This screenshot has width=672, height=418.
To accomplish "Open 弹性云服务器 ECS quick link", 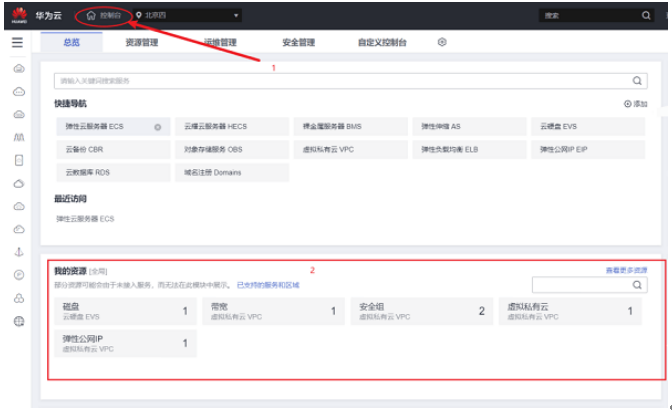I will coord(113,126).
